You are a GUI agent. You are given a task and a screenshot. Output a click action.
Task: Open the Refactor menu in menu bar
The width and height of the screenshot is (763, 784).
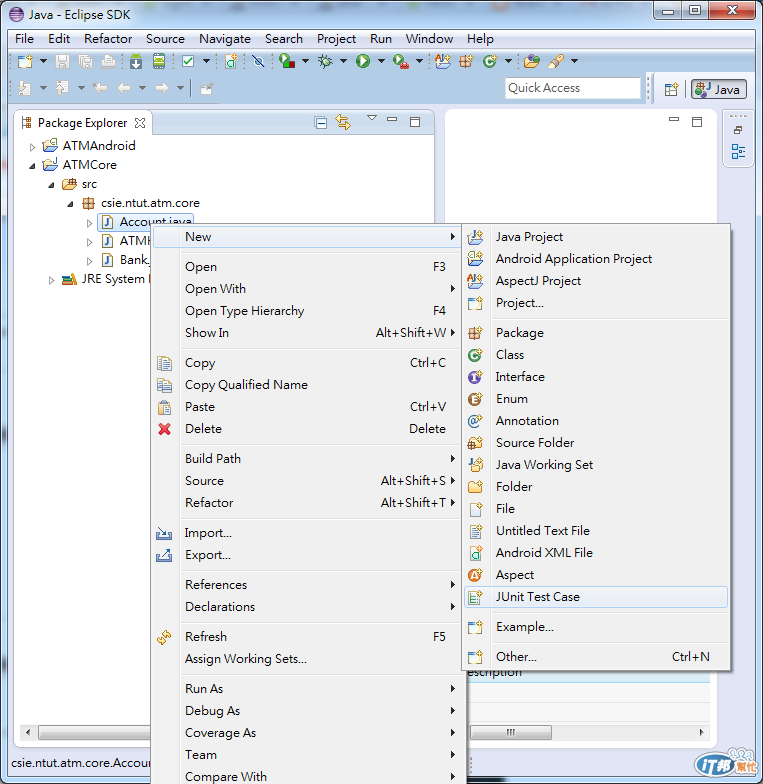click(x=108, y=38)
